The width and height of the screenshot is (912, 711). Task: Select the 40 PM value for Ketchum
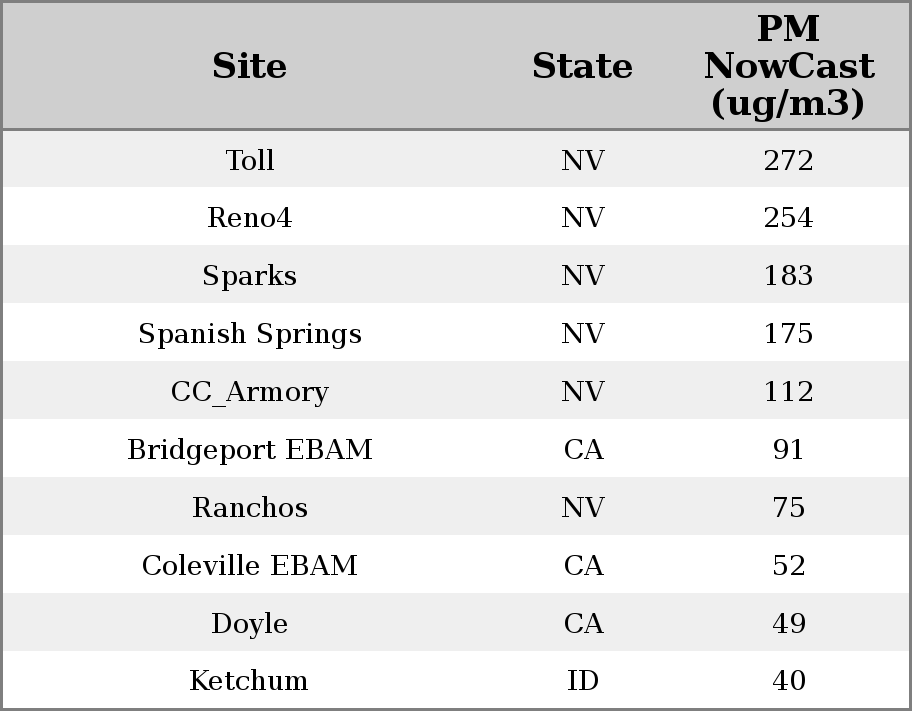click(x=788, y=681)
